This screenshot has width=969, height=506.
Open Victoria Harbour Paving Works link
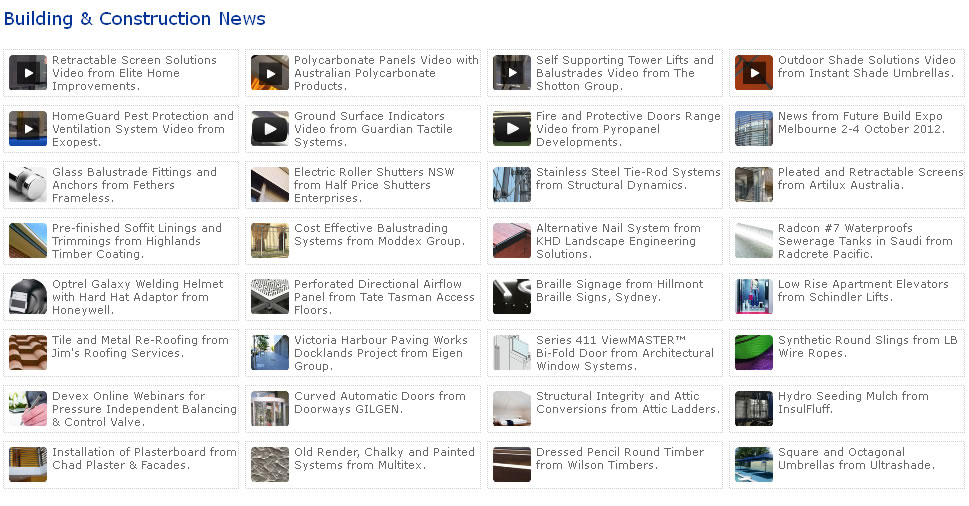(381, 353)
